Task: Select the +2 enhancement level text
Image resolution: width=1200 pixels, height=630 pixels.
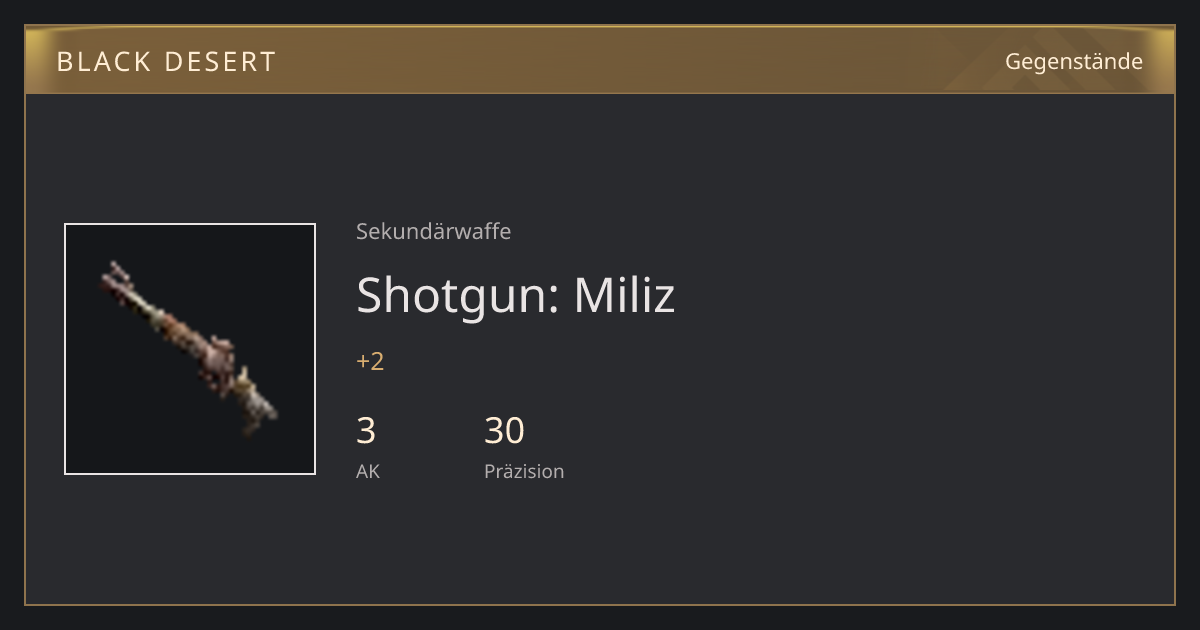Action: pyautogui.click(x=370, y=361)
